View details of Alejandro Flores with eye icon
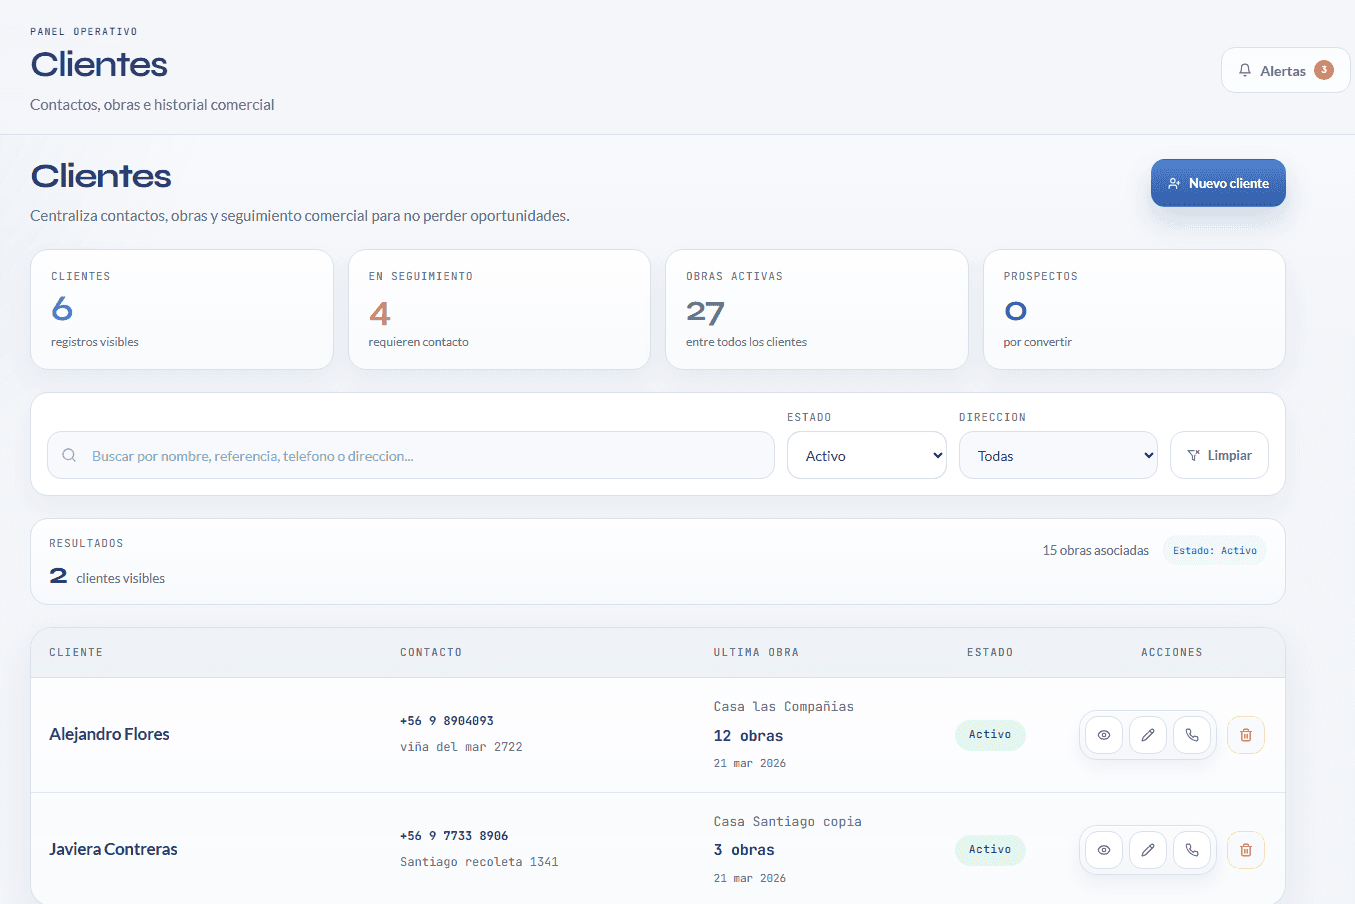This screenshot has width=1355, height=904. click(x=1104, y=735)
